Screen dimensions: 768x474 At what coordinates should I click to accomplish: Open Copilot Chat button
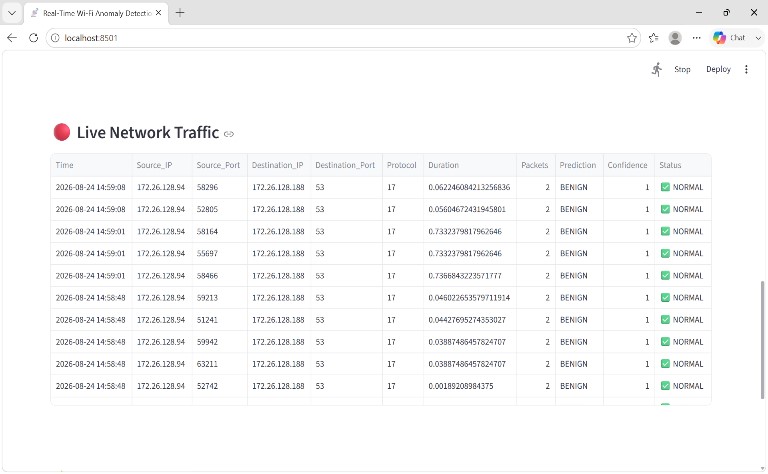point(729,38)
